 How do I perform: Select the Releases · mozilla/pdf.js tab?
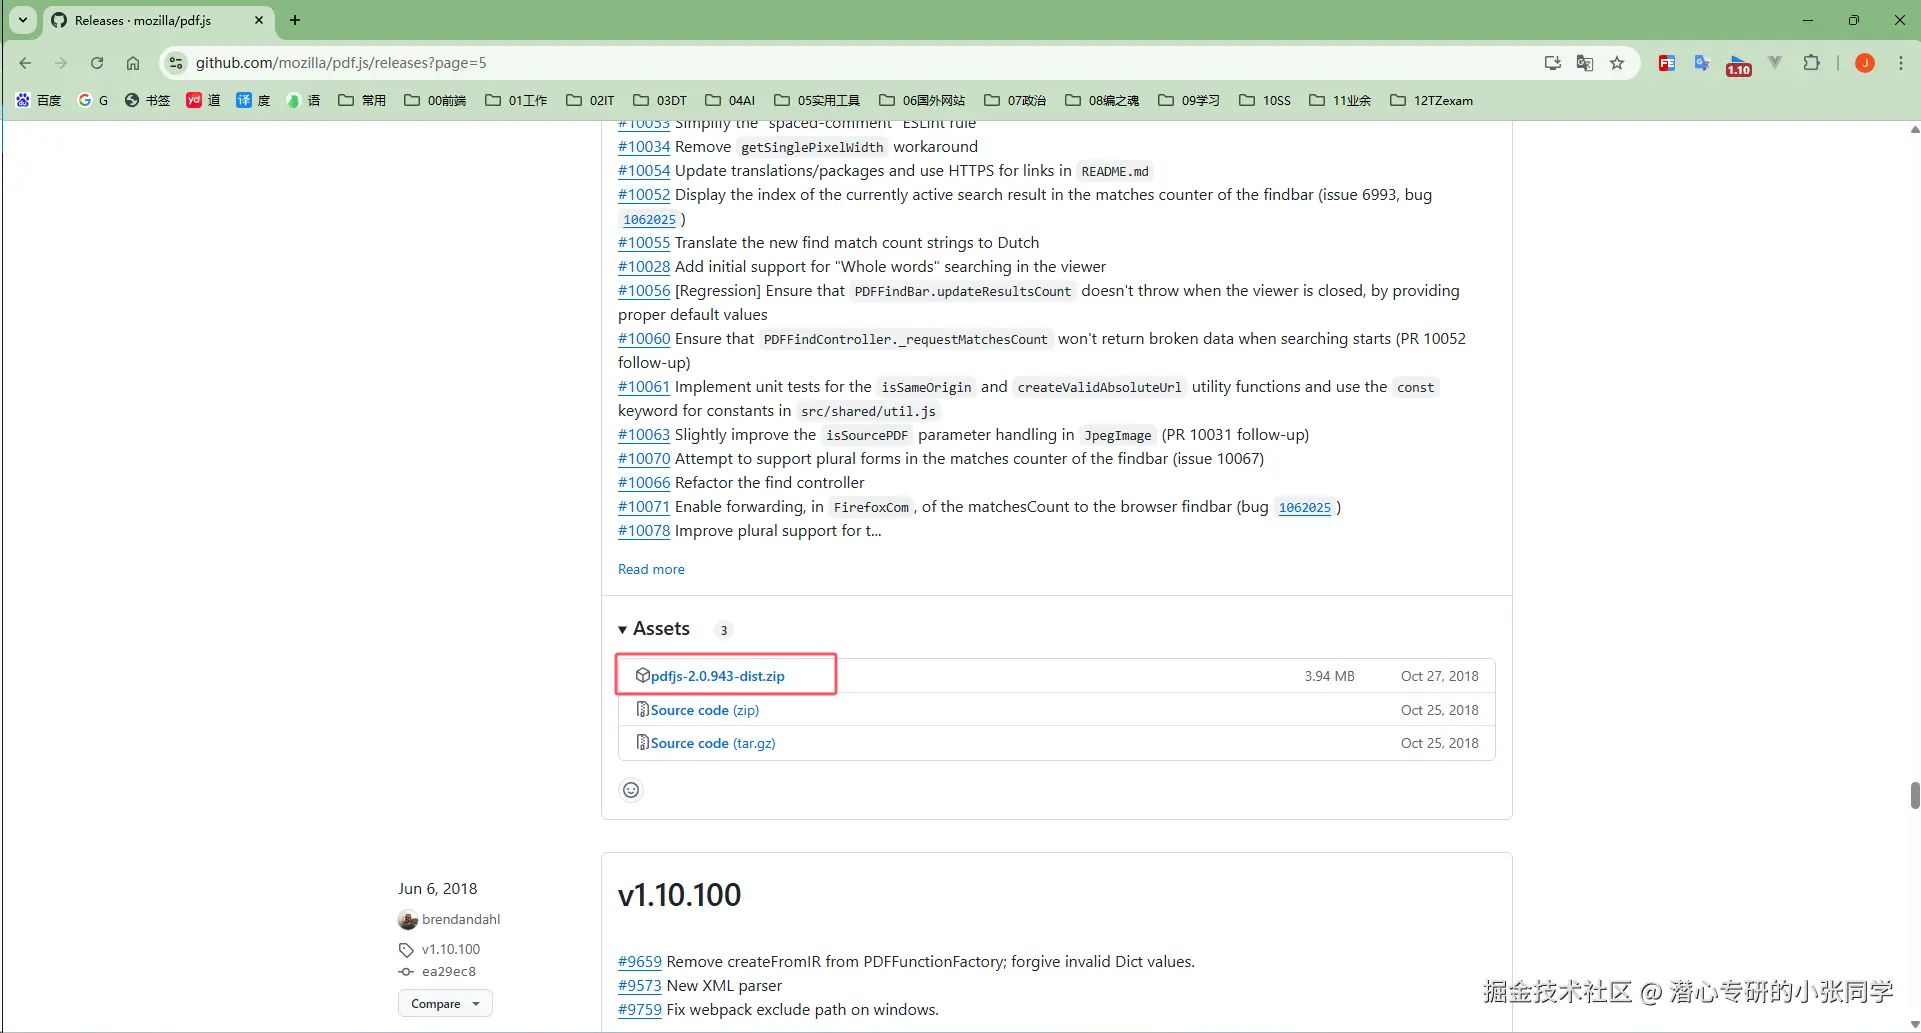pos(158,20)
